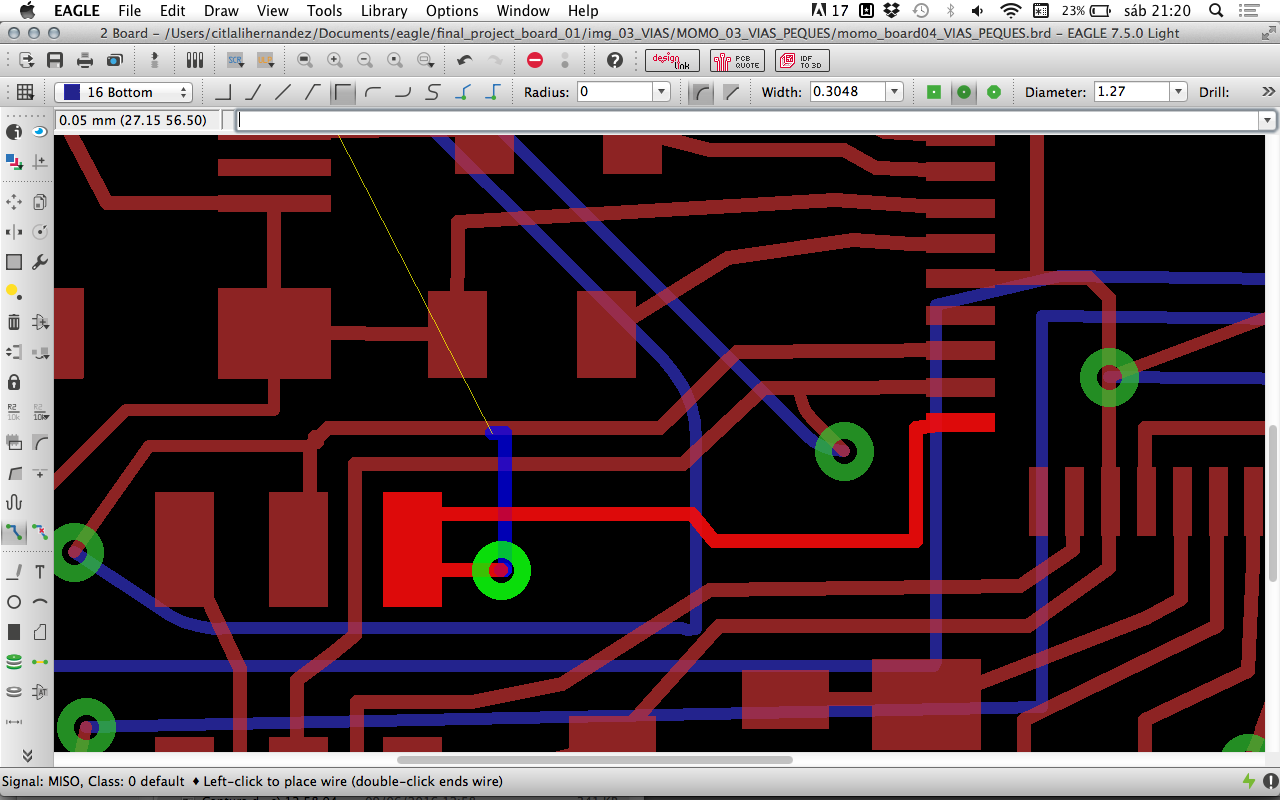Click the Diameter value 1.27 field
Screen dimensions: 1280x800
point(1132,92)
